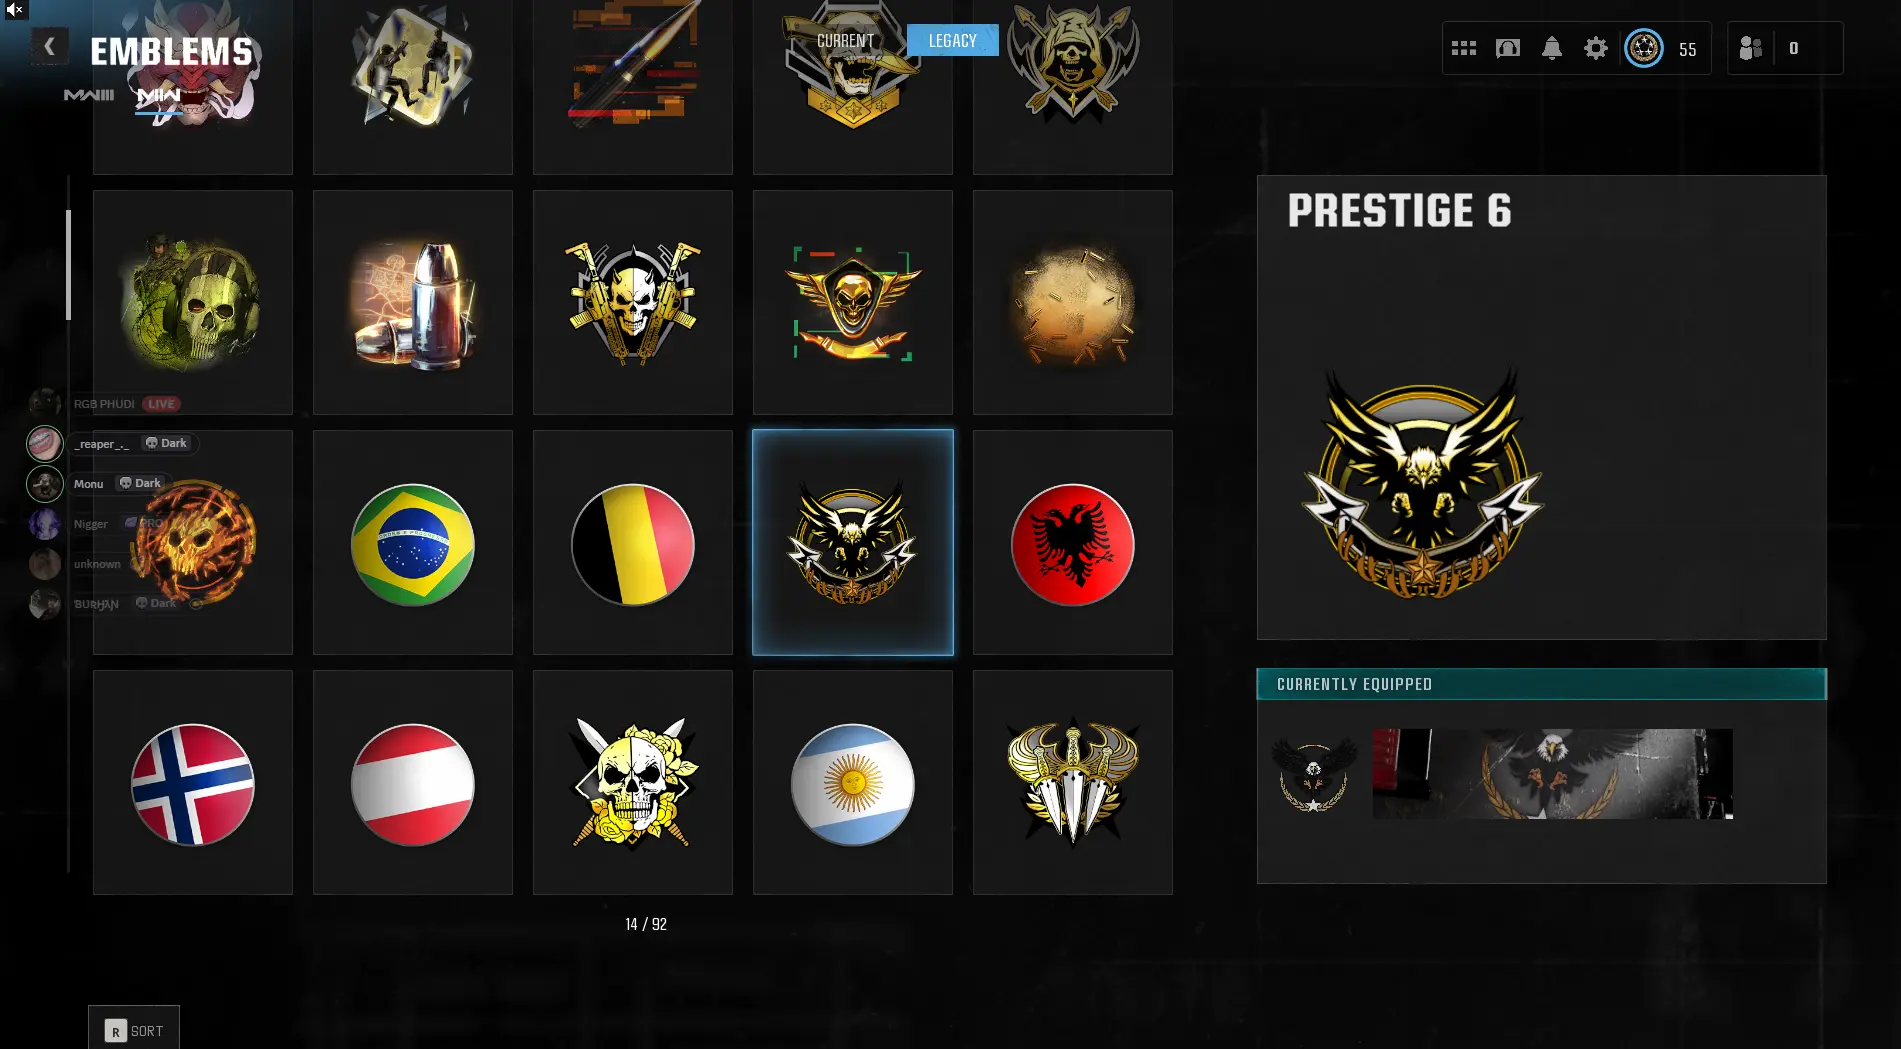The width and height of the screenshot is (1901, 1049).
Task: Open the social friends icon
Action: coord(1751,48)
